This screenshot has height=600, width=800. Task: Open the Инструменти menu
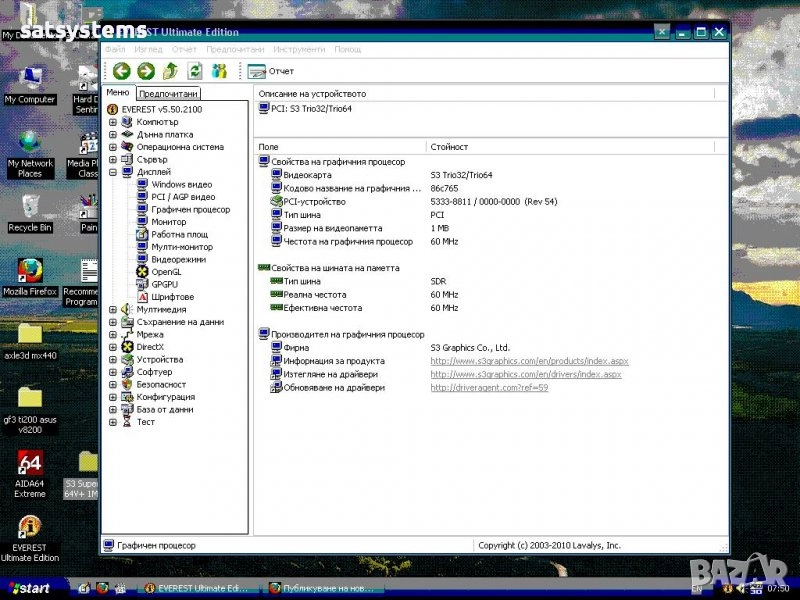tap(298, 49)
